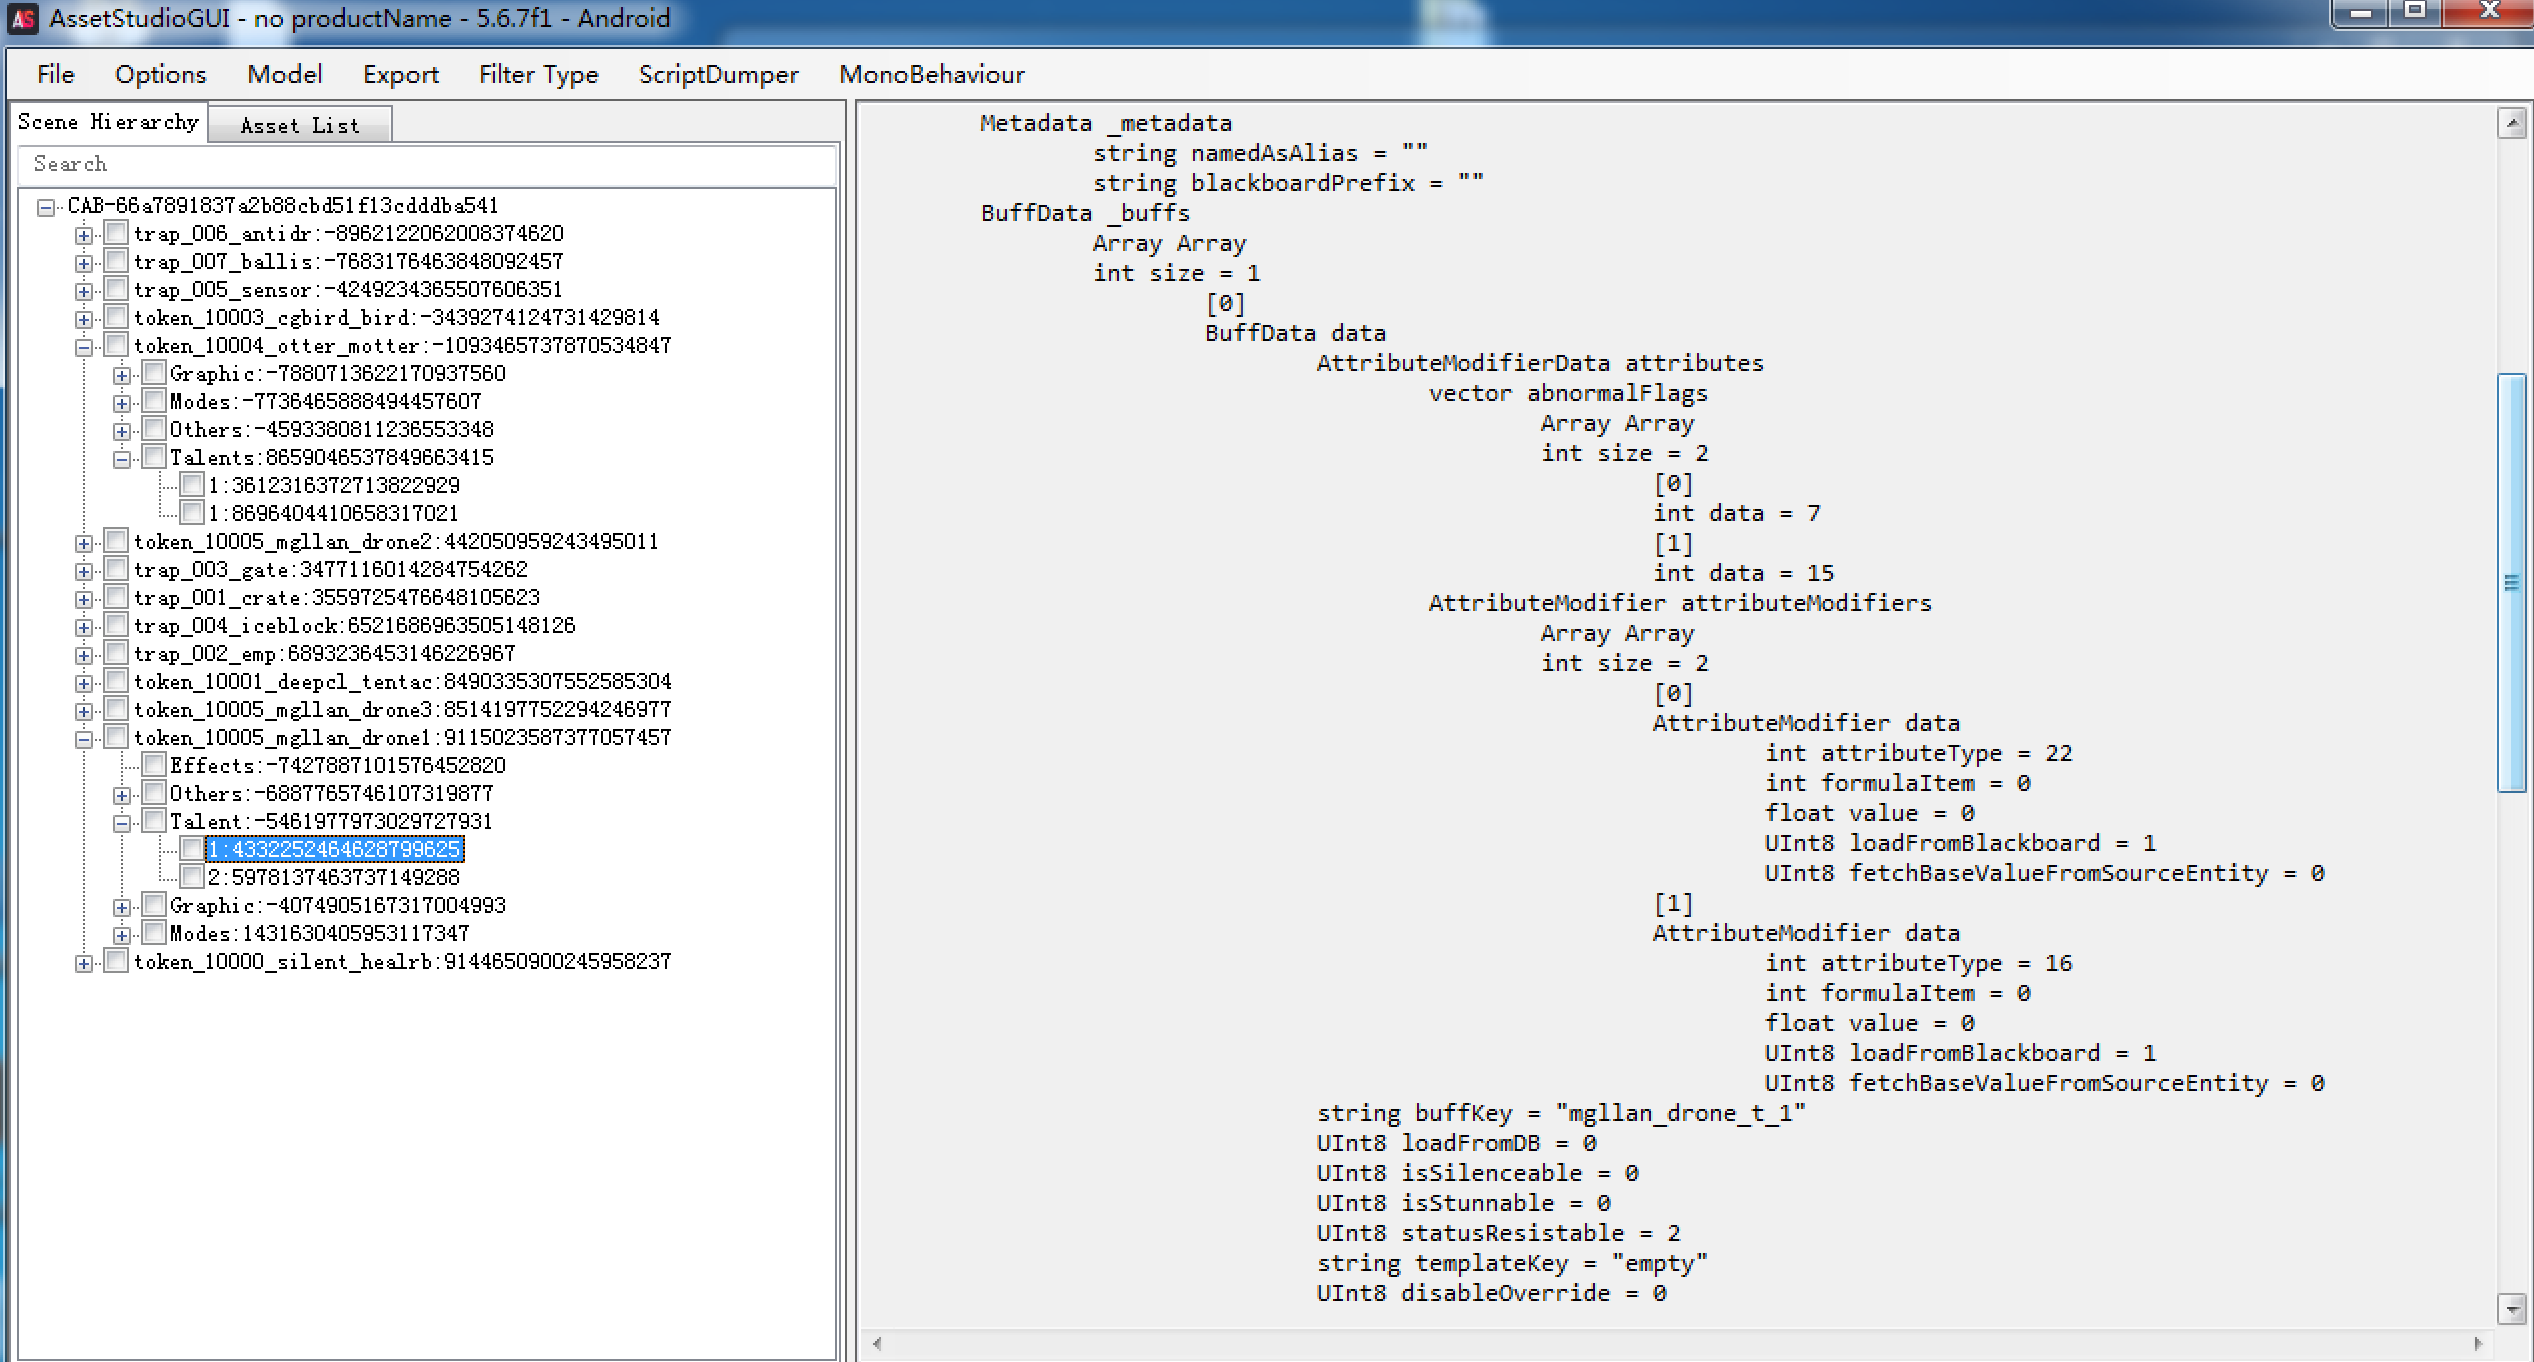Collapse the token_10004_otter_motter node
The width and height of the screenshot is (2534, 1362).
coord(84,347)
